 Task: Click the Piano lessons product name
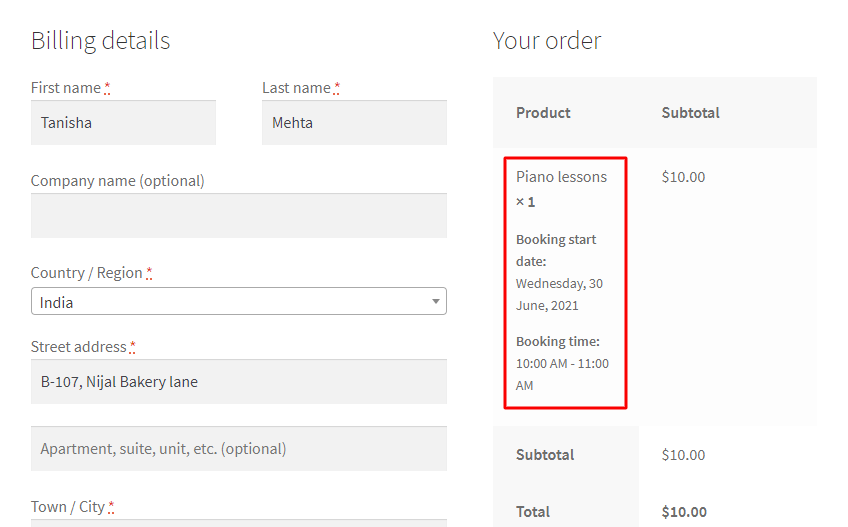click(561, 177)
